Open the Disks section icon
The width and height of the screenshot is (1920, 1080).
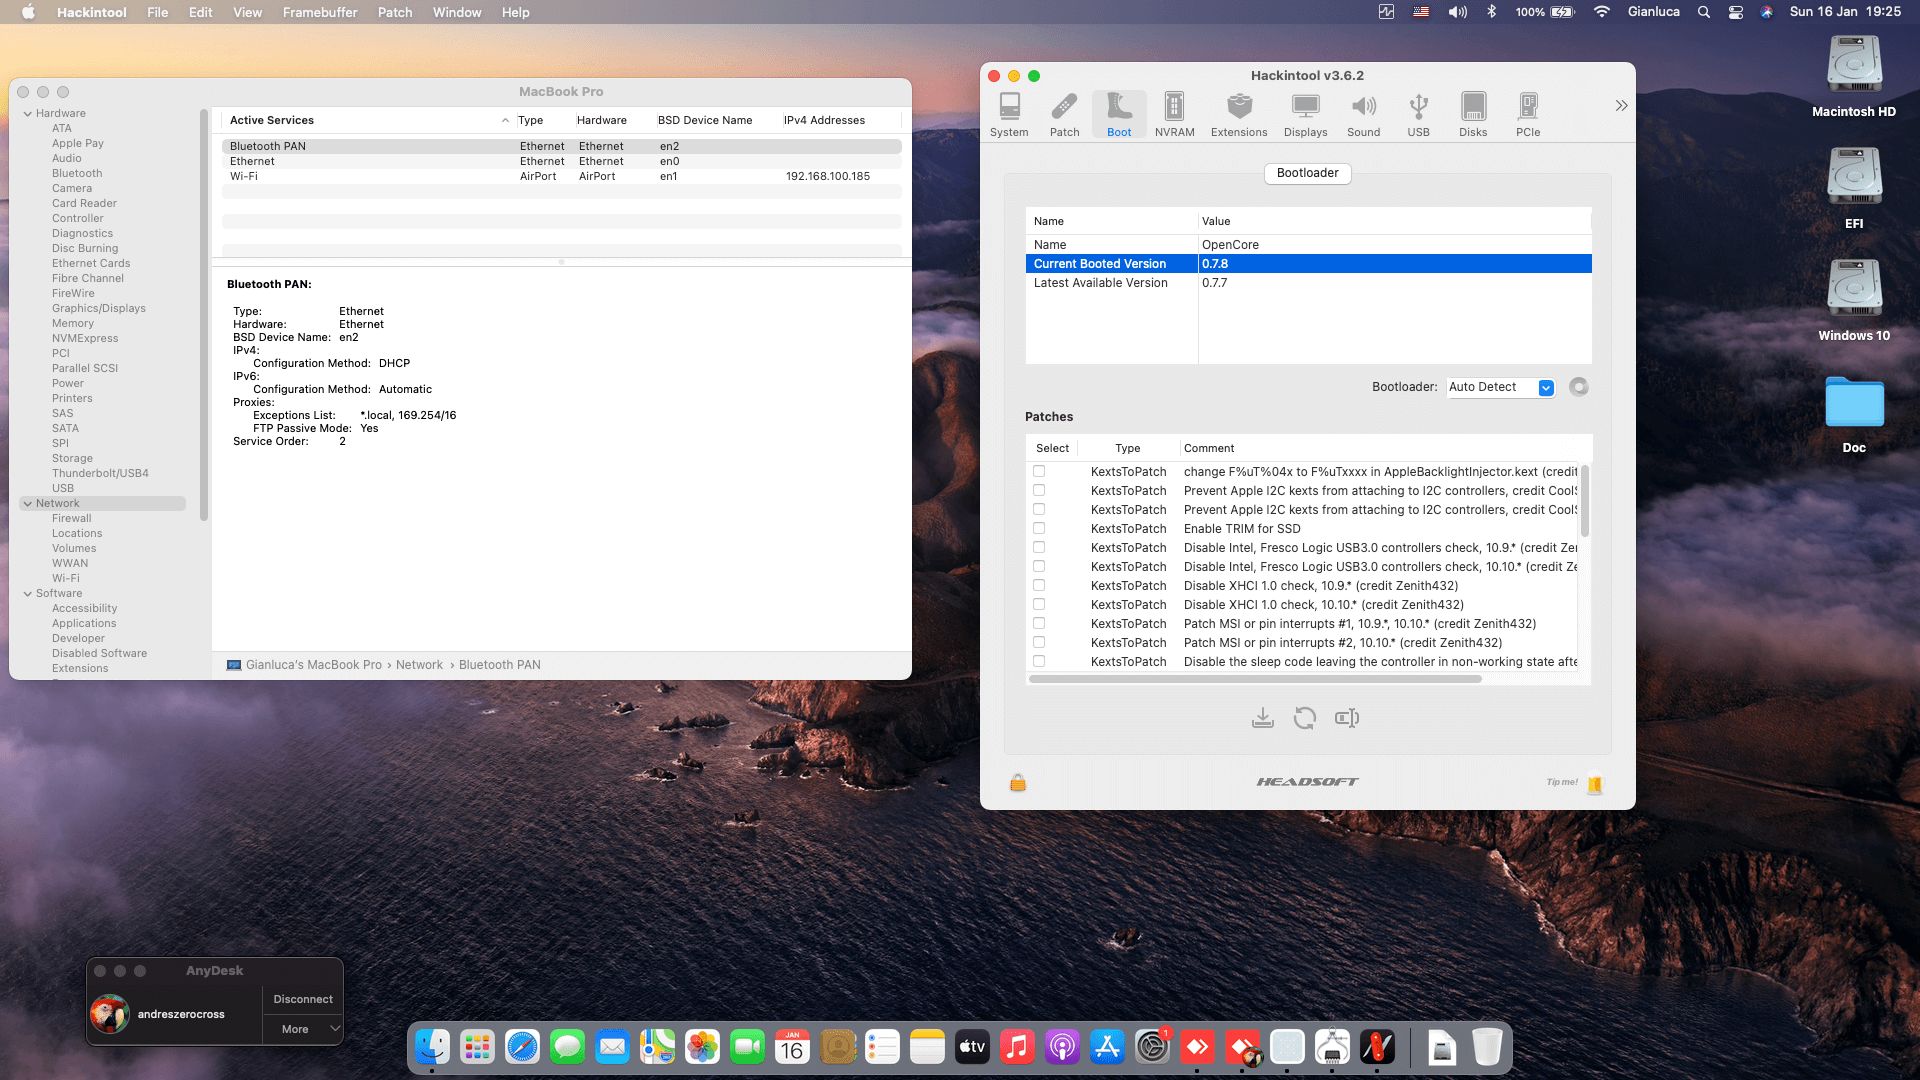click(x=1472, y=114)
